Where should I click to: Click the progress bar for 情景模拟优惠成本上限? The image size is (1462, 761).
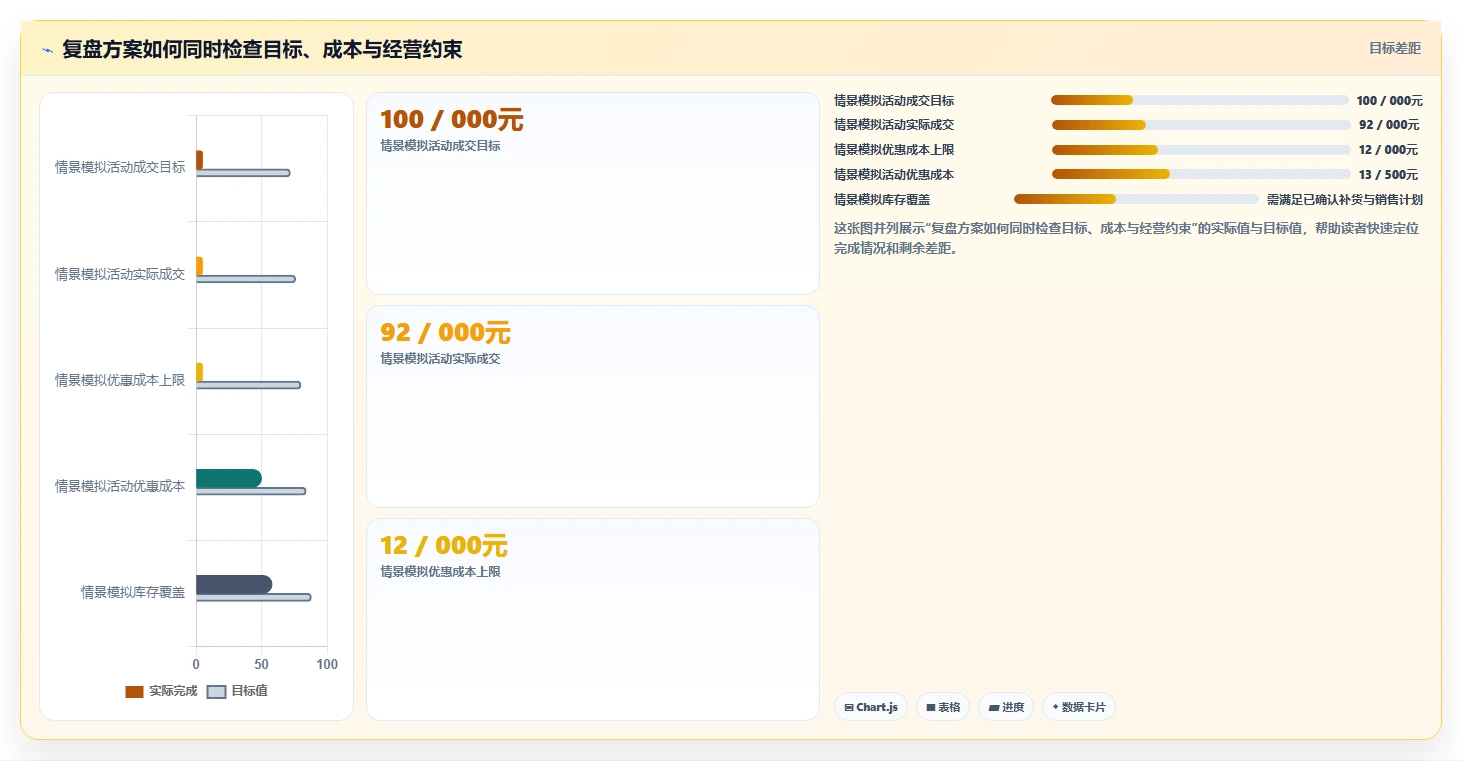pos(1201,150)
